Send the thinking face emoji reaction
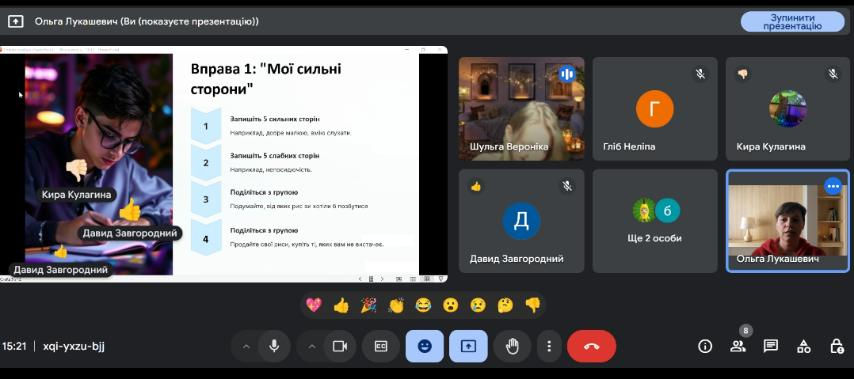The width and height of the screenshot is (854, 379). tap(505, 305)
